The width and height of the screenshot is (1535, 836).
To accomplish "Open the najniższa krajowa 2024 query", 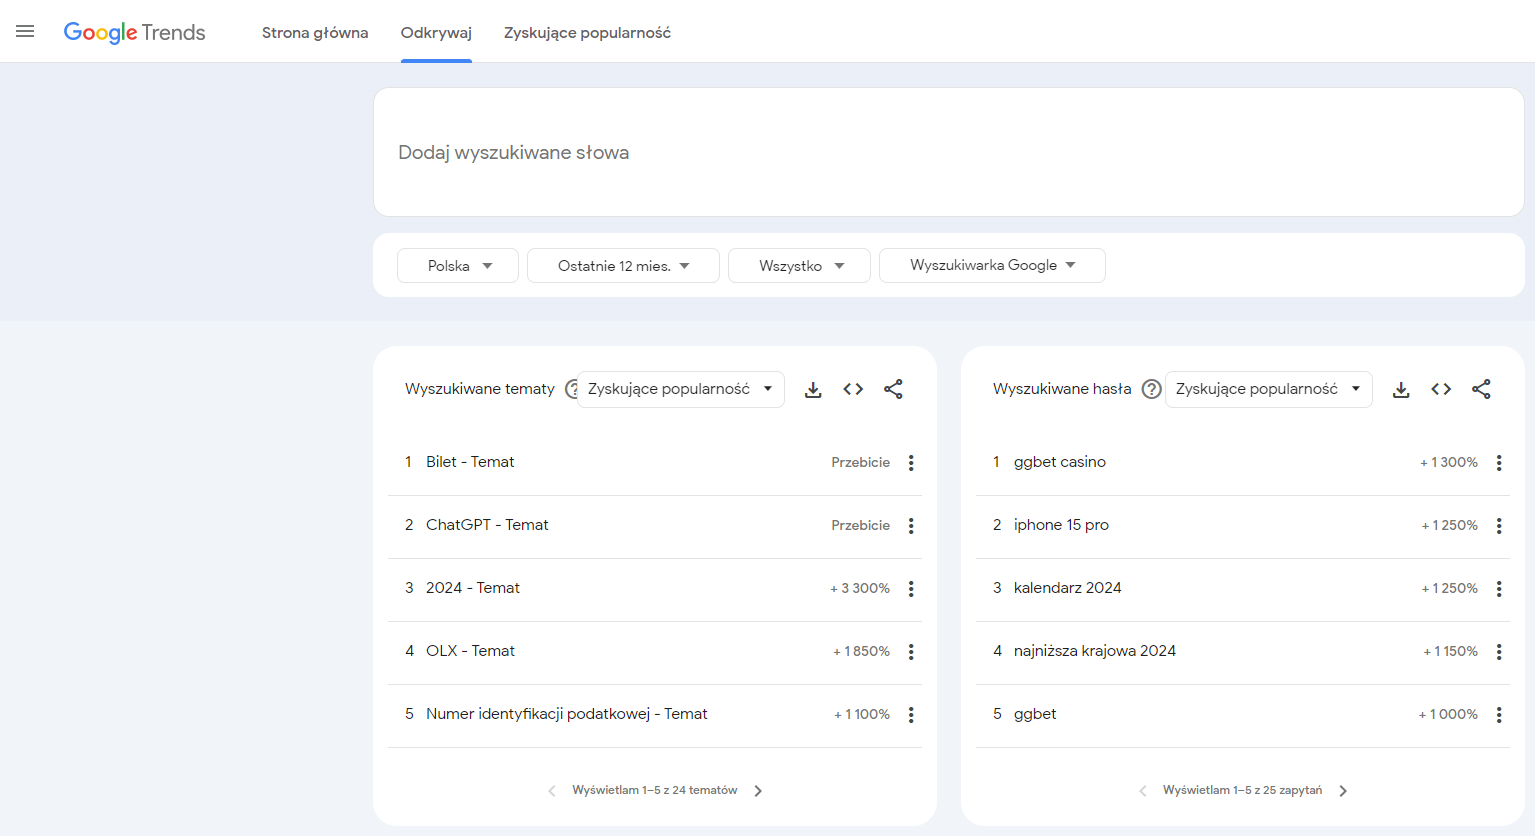I will coord(1095,651).
